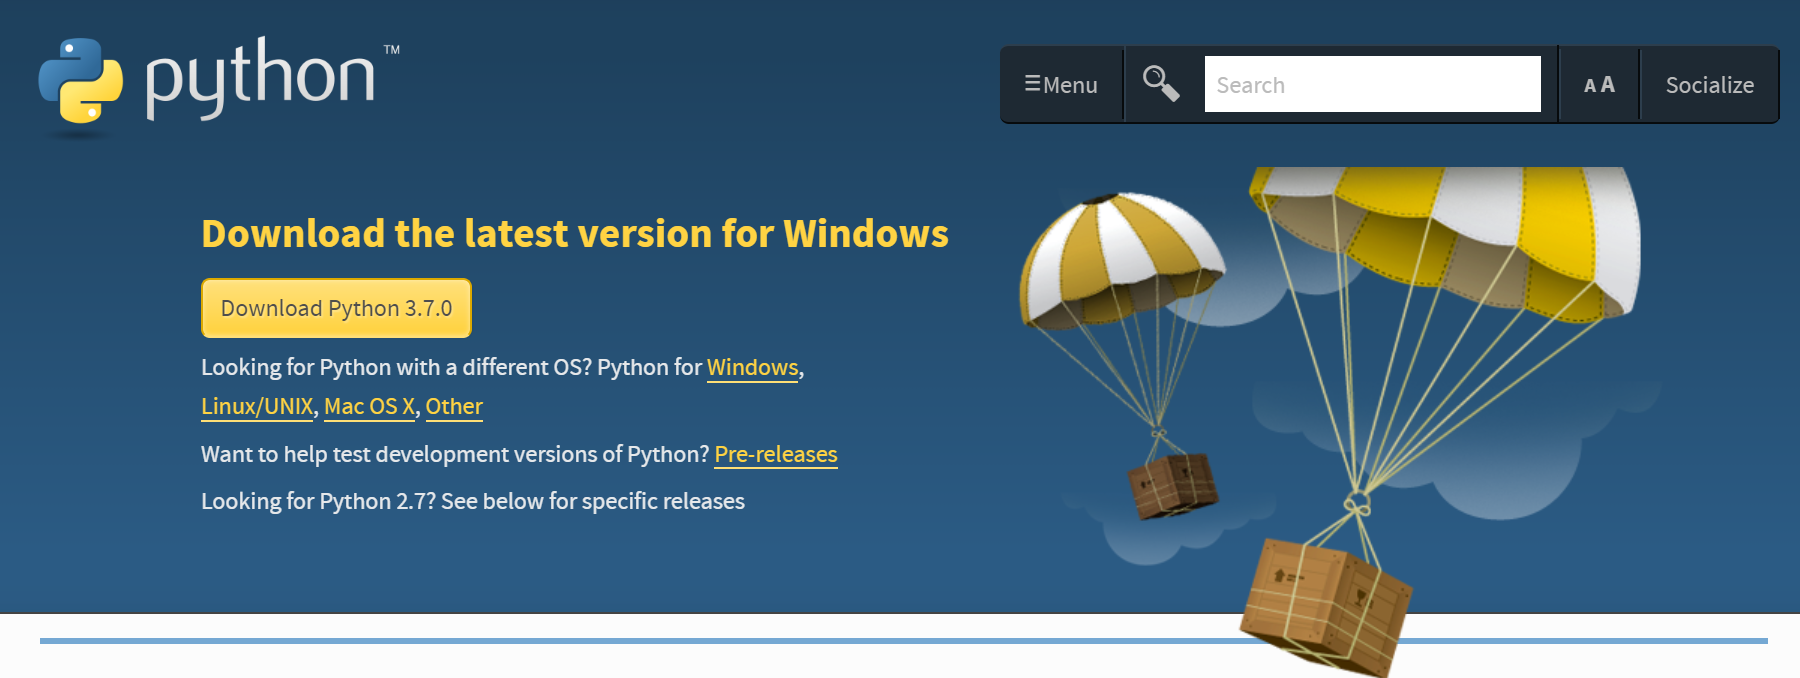Click the magnifying glass search icon
Screen dimensions: 1800x678
click(1161, 84)
